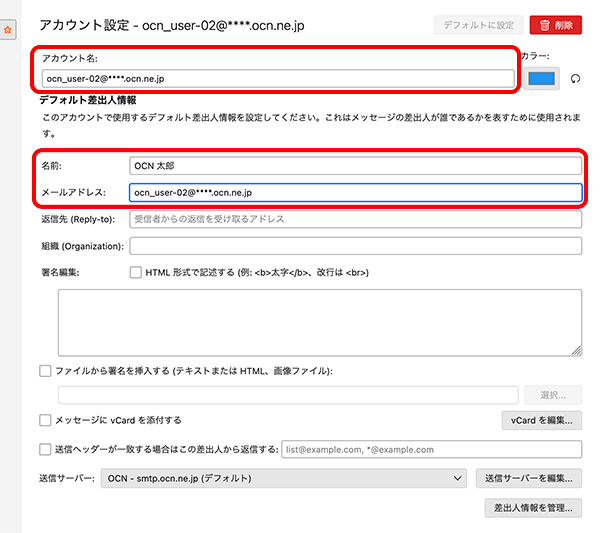Viewport: 600px width, 533px height.
Task: Click the trash icon on the 削除 button
Action: point(543,24)
